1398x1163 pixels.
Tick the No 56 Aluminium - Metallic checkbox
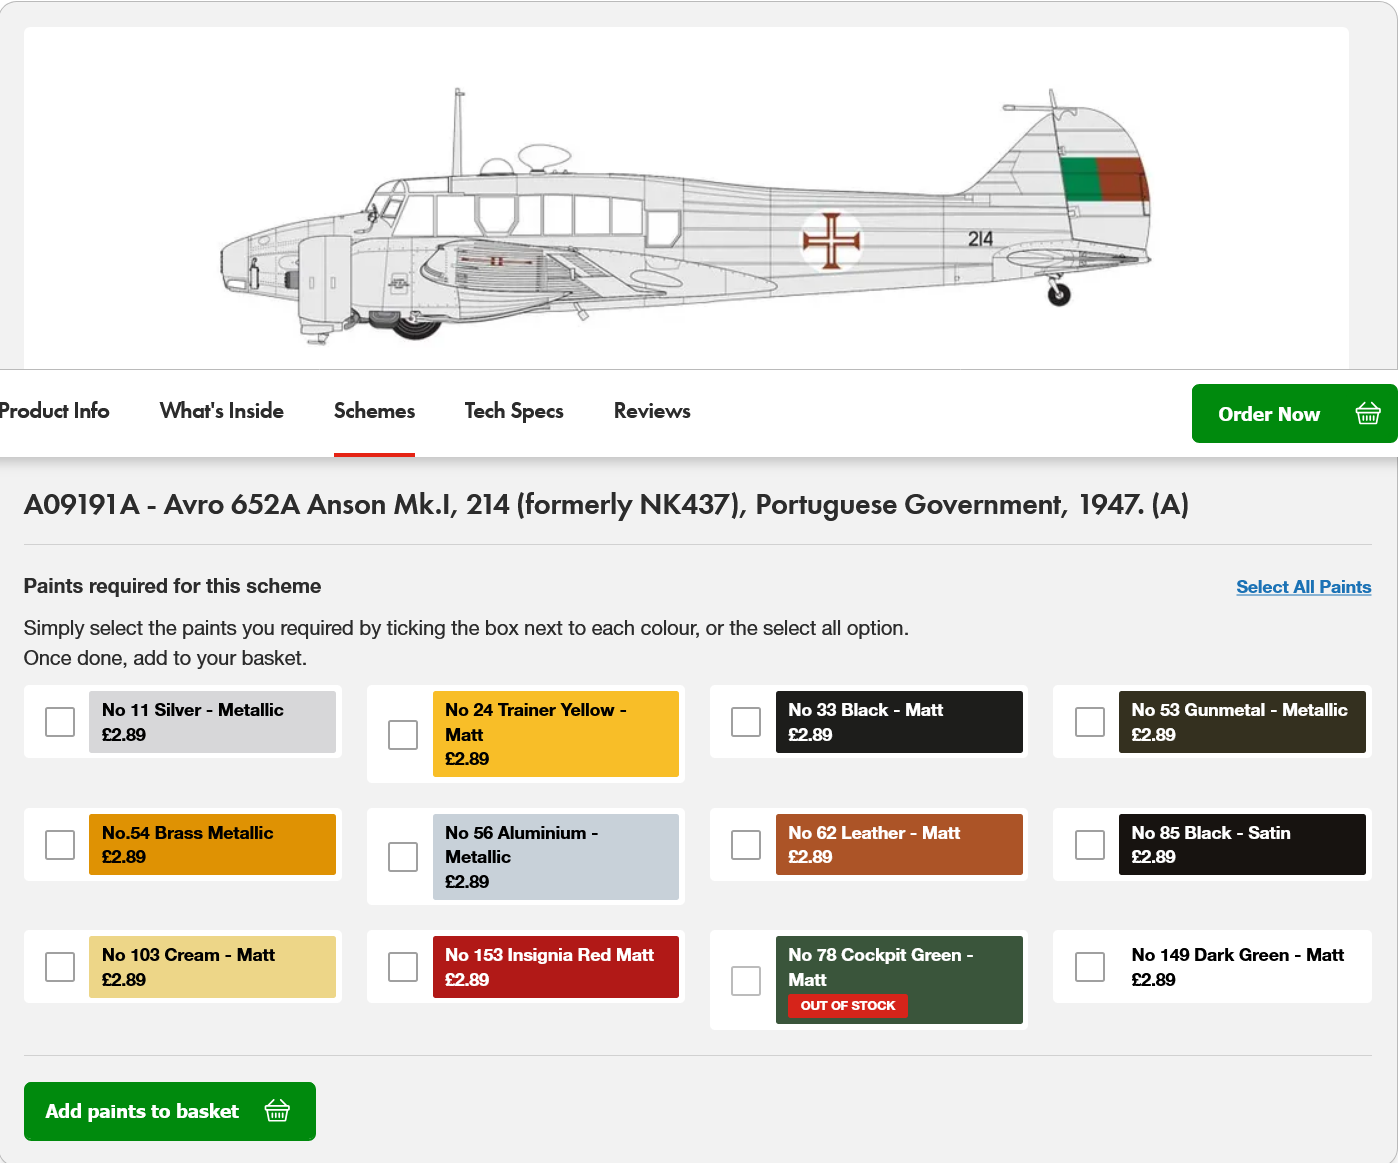(x=403, y=857)
